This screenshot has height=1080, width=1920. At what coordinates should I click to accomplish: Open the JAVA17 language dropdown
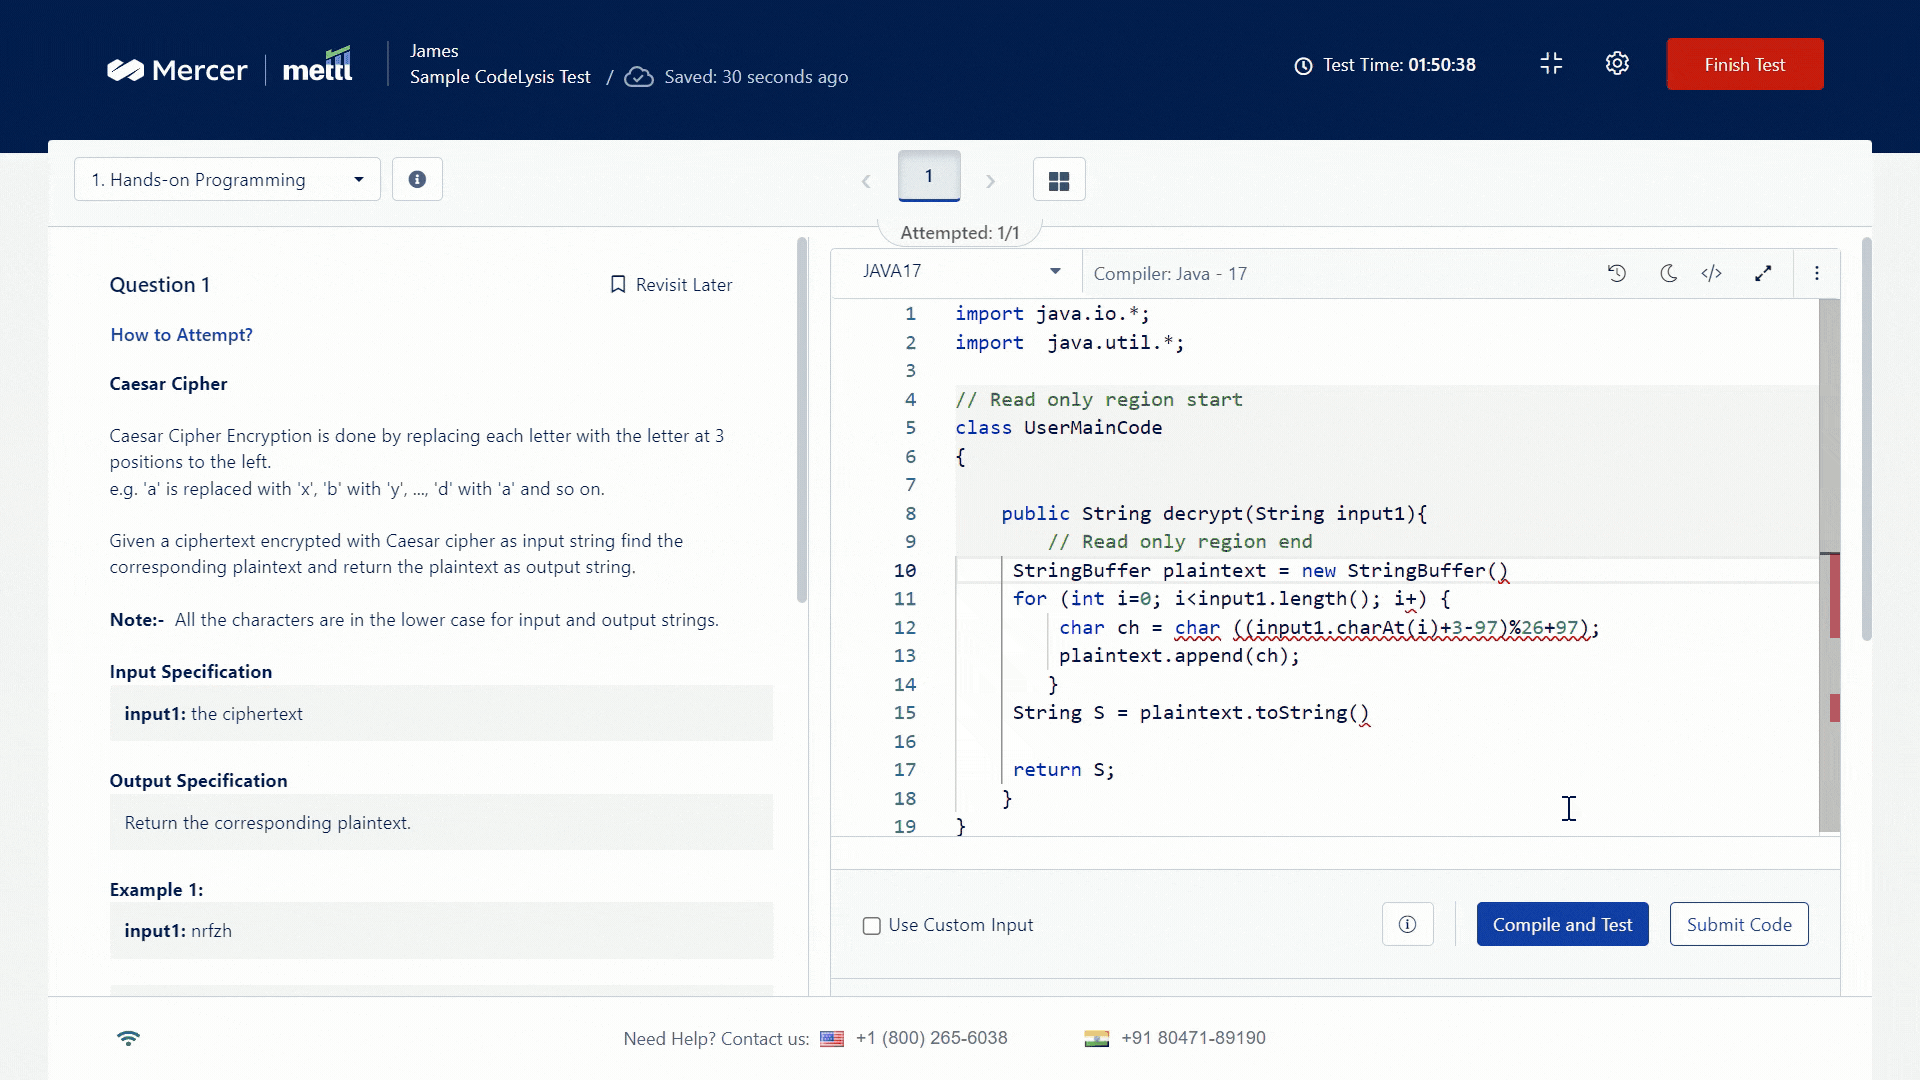click(x=961, y=272)
